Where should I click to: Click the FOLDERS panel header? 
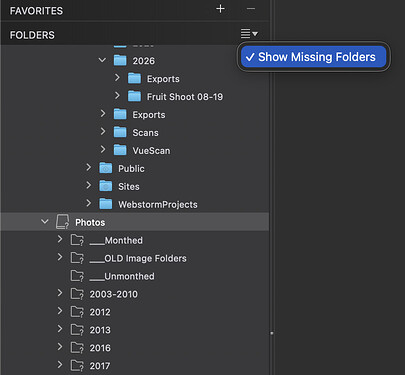click(32, 35)
